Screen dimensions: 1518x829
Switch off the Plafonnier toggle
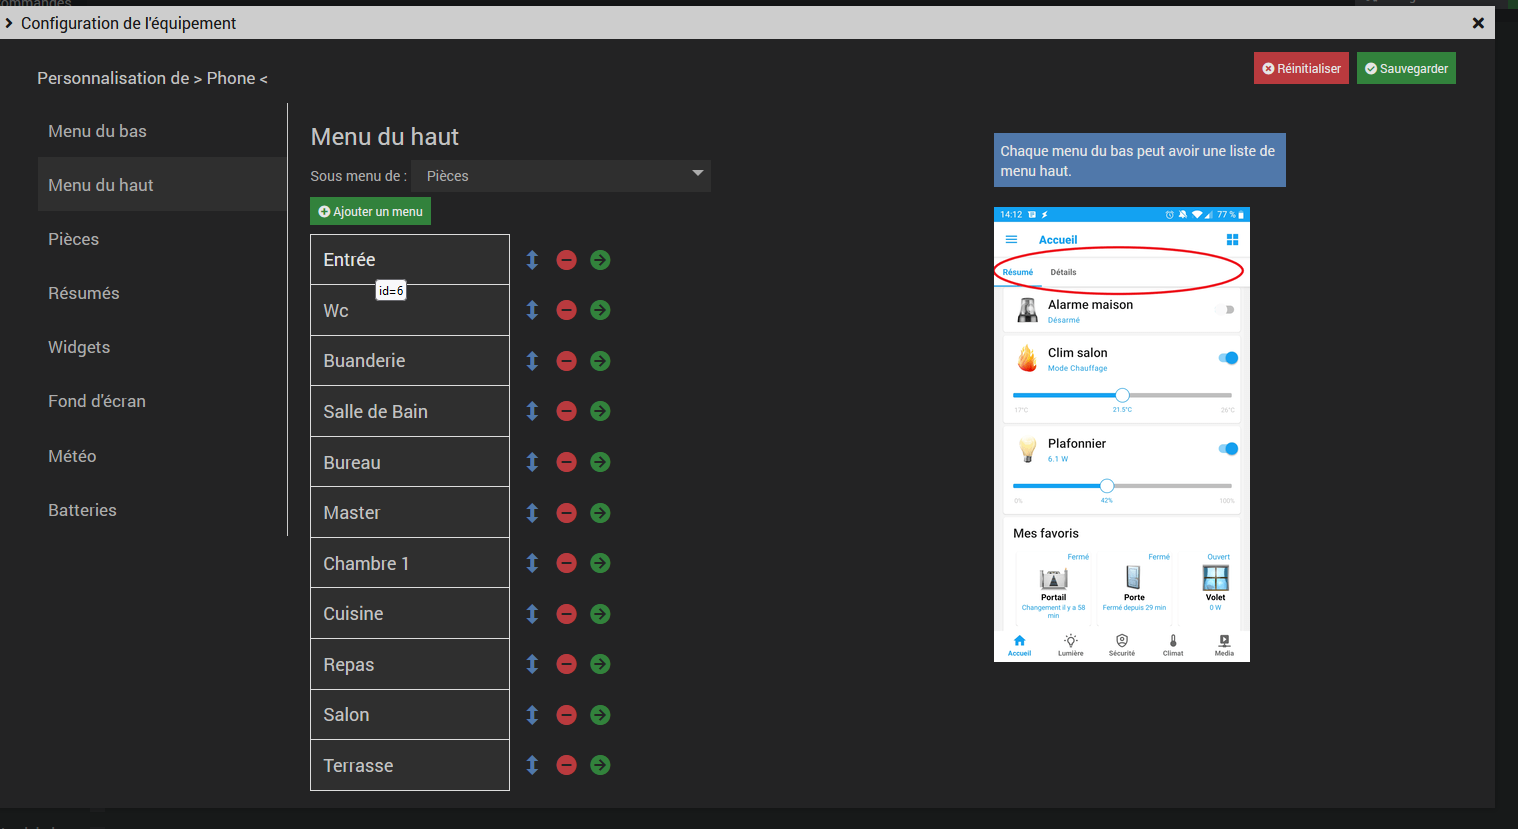1228,449
